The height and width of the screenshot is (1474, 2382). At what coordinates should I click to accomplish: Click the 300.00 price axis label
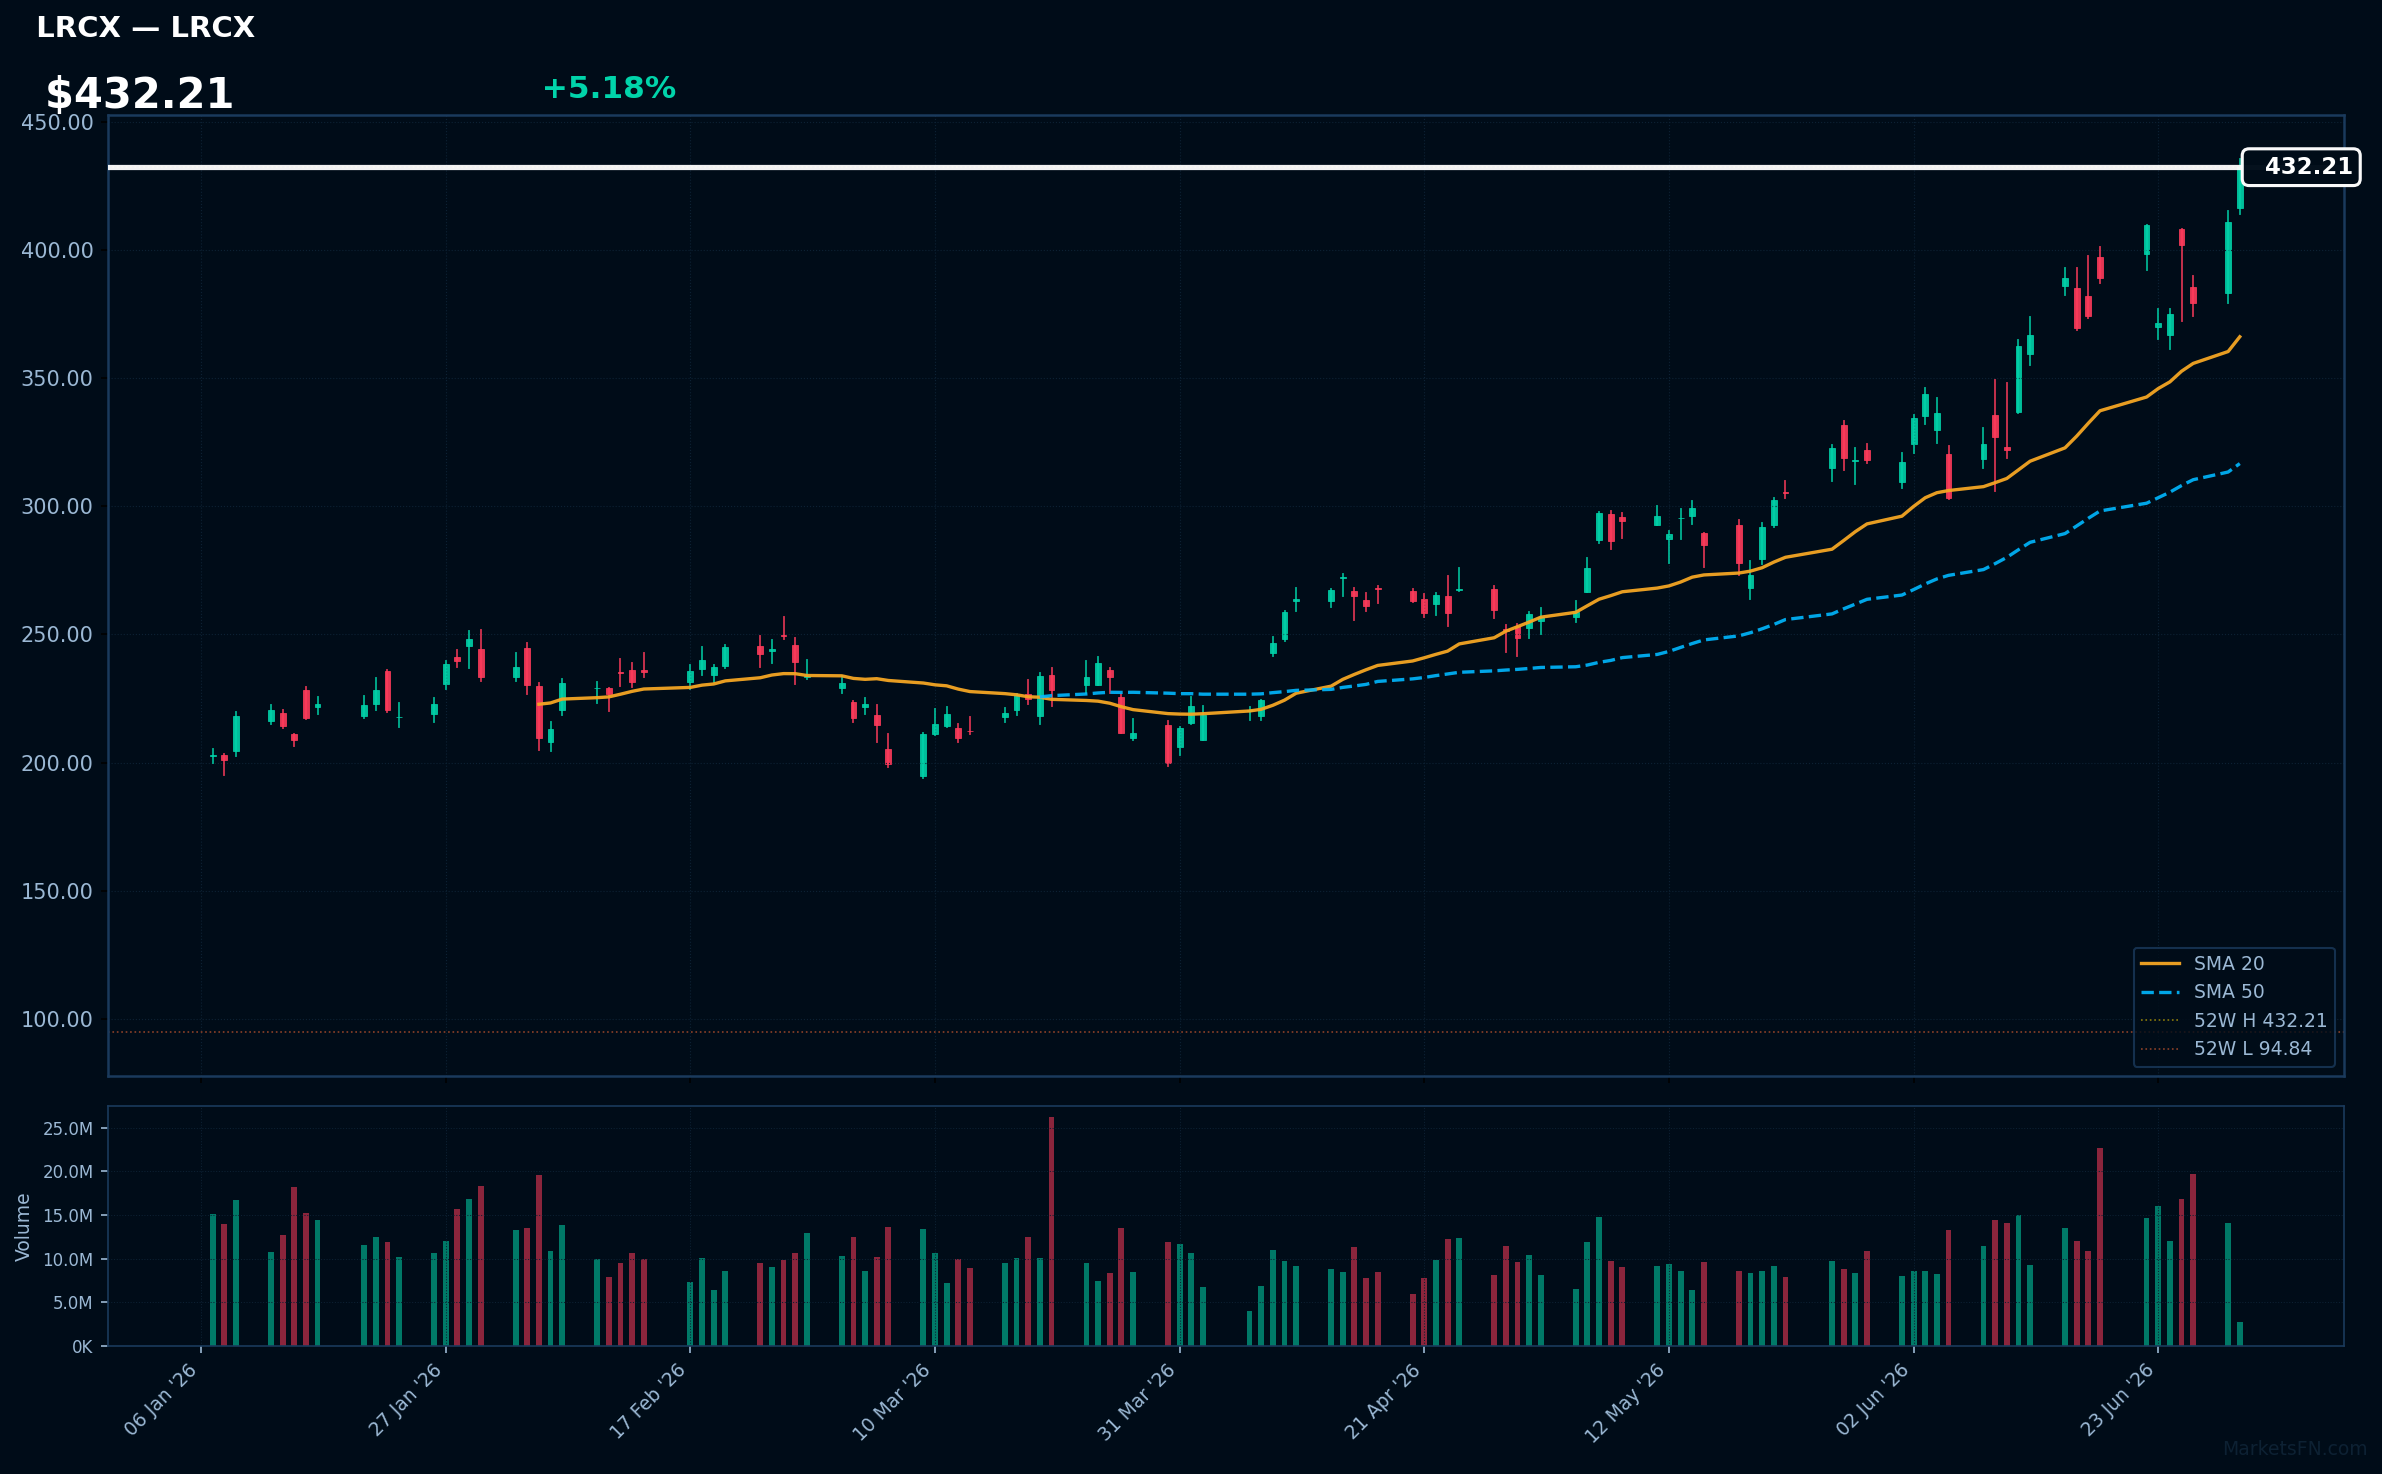pos(57,506)
